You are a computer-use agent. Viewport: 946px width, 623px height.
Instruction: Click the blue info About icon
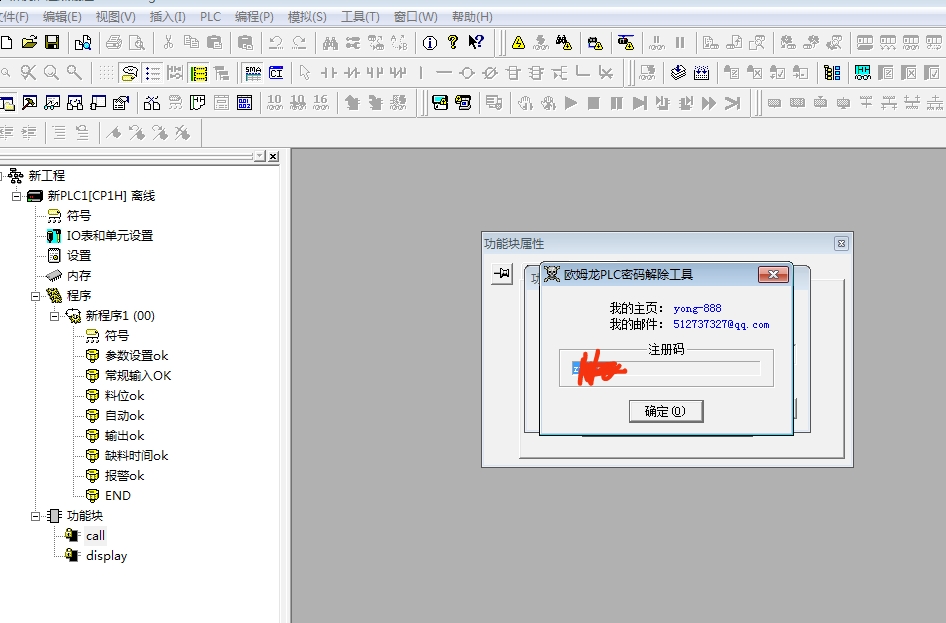[430, 42]
